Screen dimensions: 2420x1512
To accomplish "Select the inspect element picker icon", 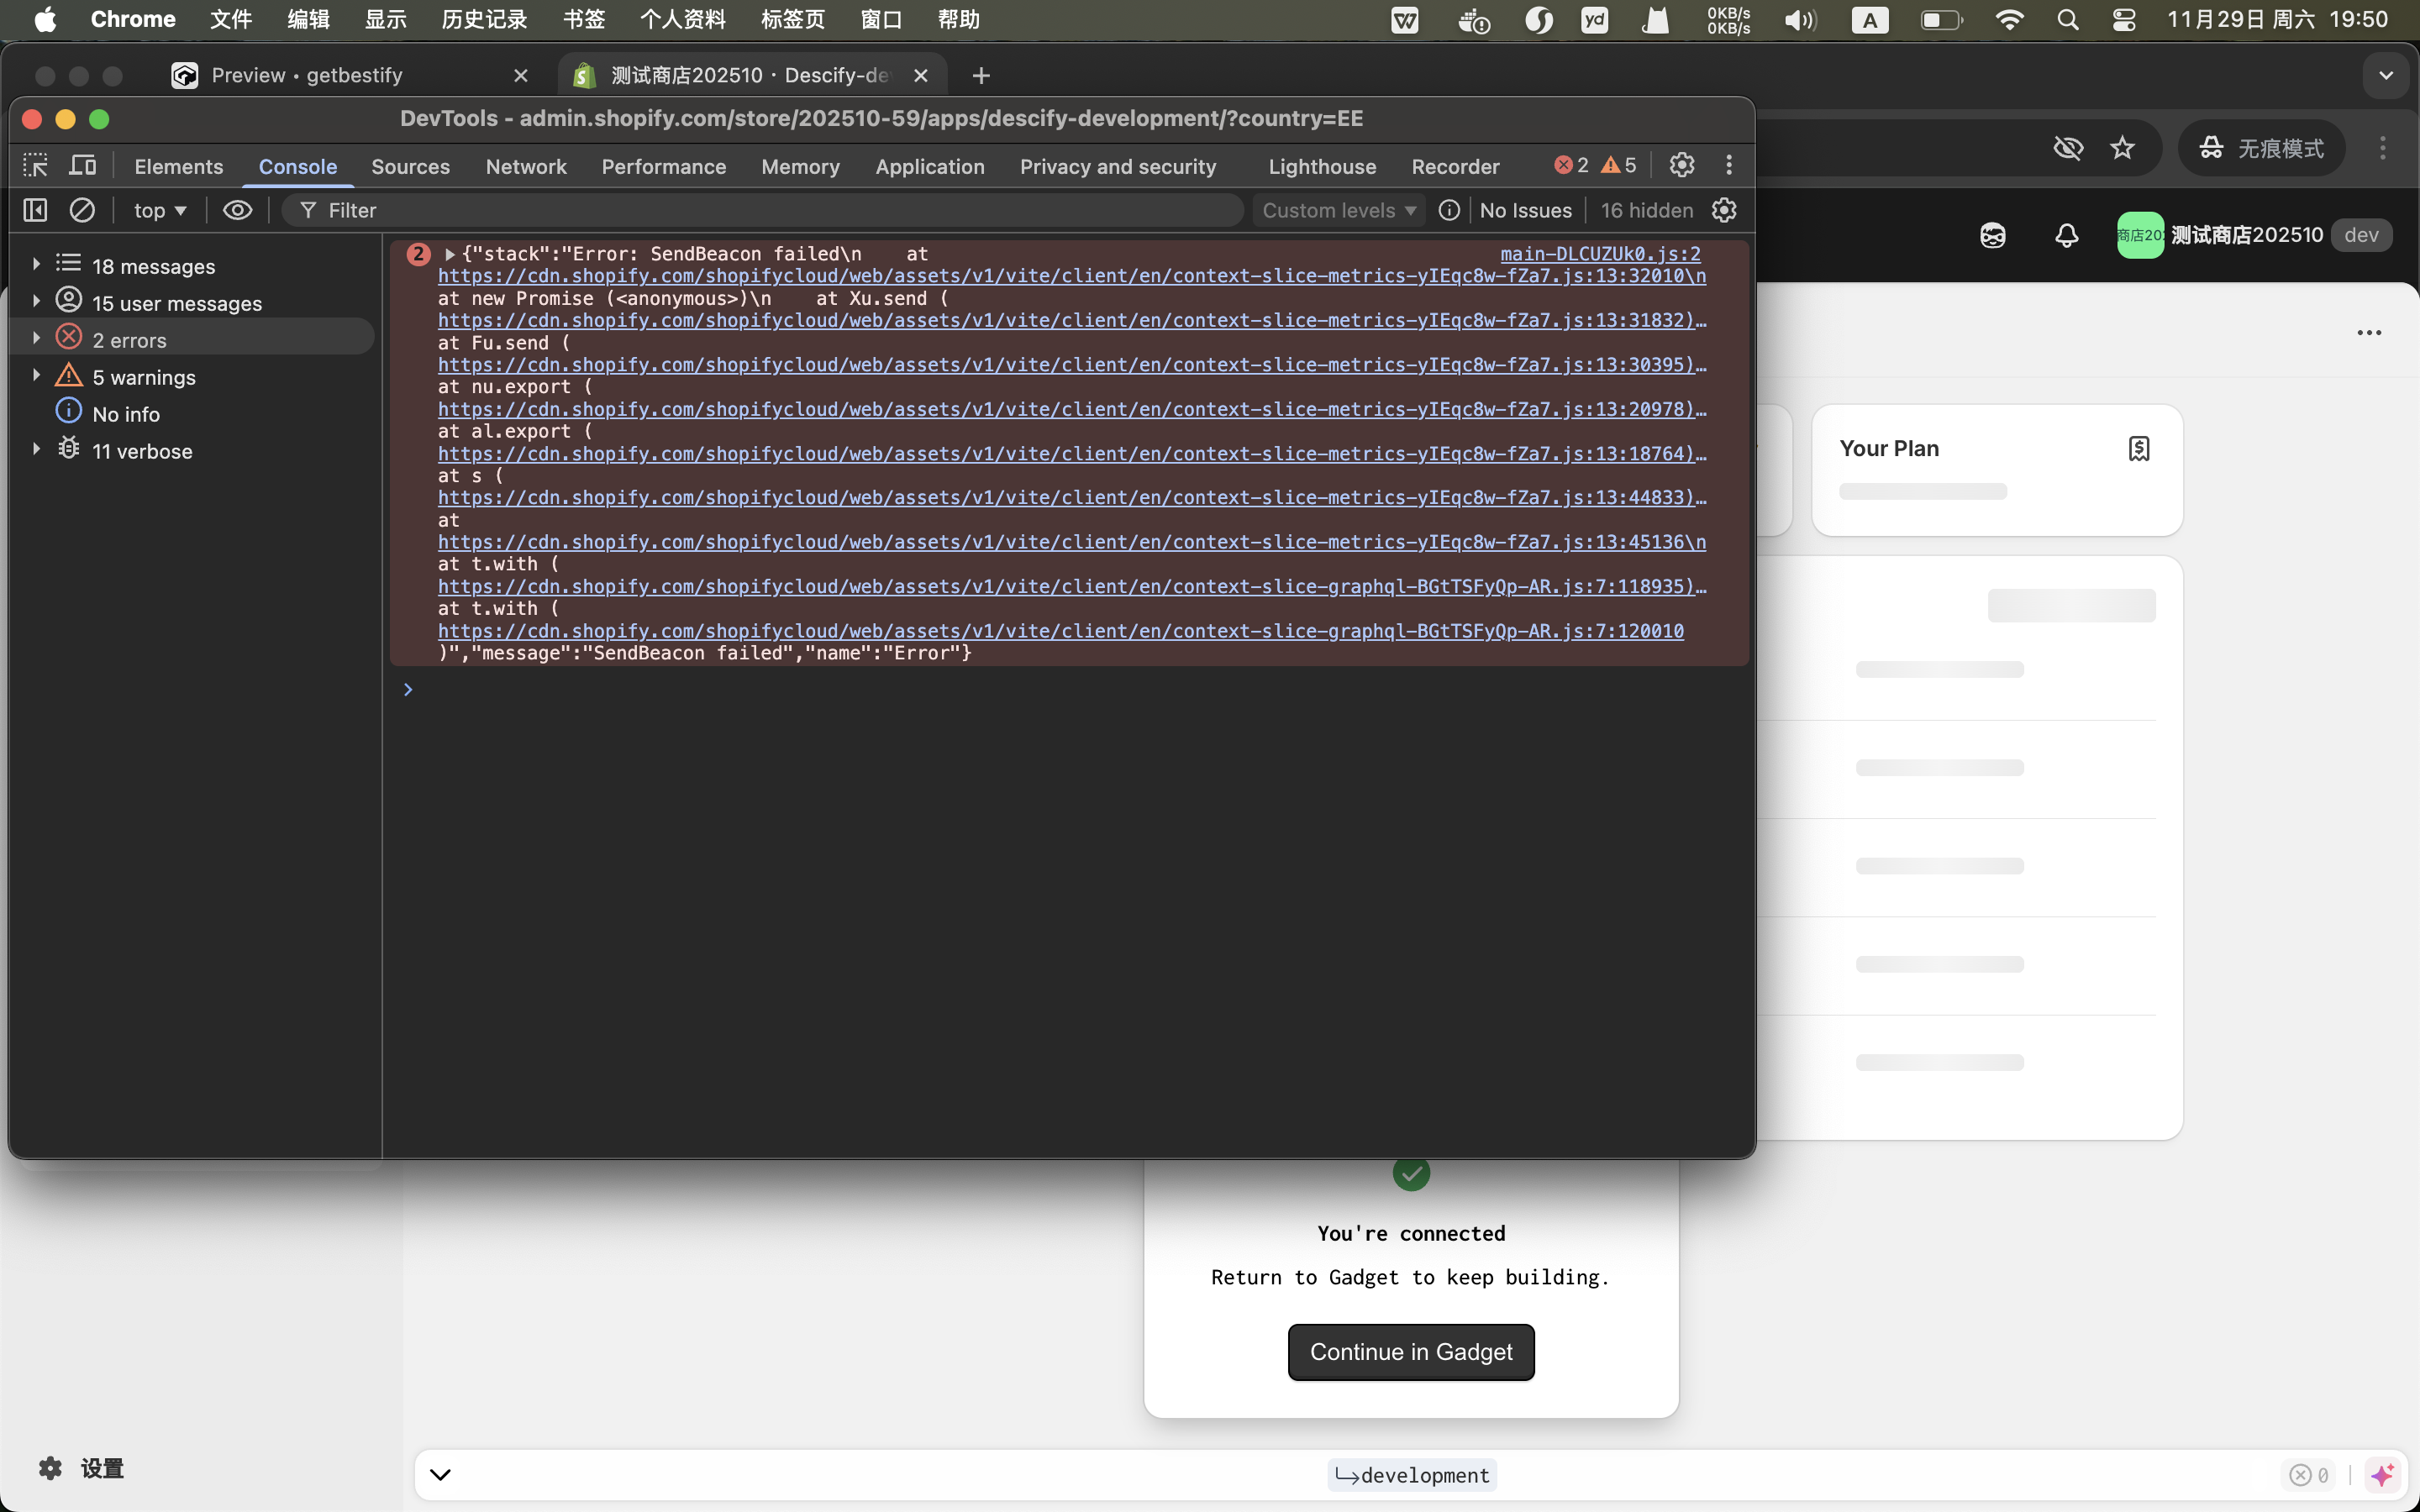I will pyautogui.click(x=35, y=165).
